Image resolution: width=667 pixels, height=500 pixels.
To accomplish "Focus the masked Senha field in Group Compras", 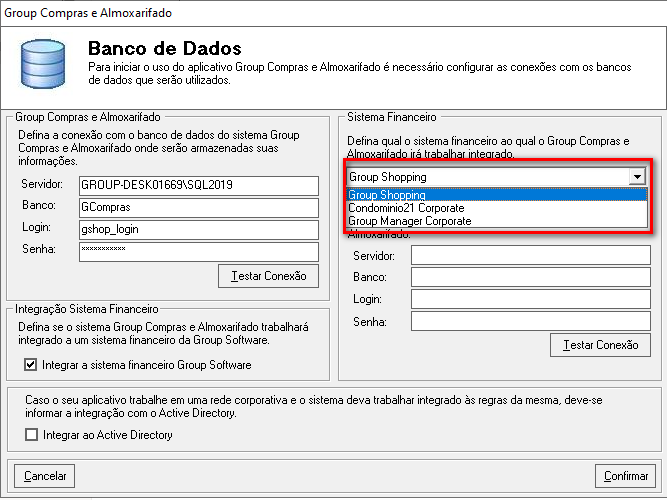I will [x=199, y=252].
